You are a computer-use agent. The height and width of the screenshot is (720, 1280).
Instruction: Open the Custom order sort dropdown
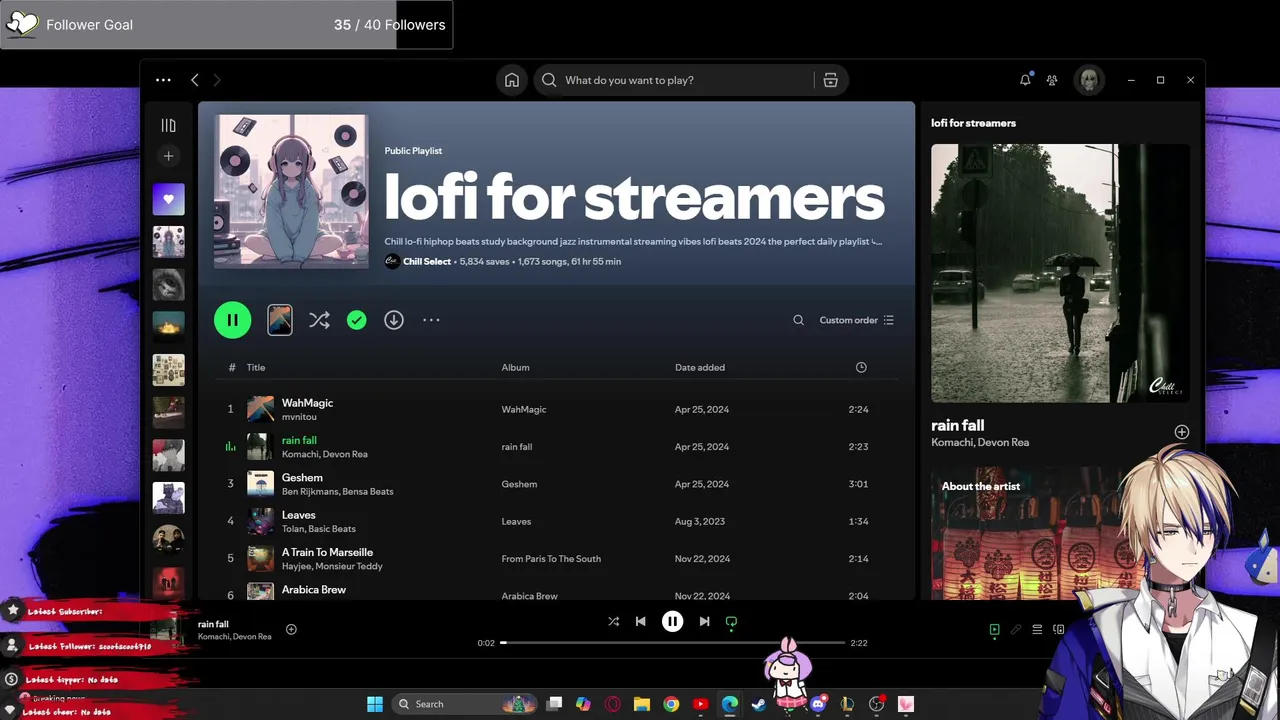pos(857,320)
